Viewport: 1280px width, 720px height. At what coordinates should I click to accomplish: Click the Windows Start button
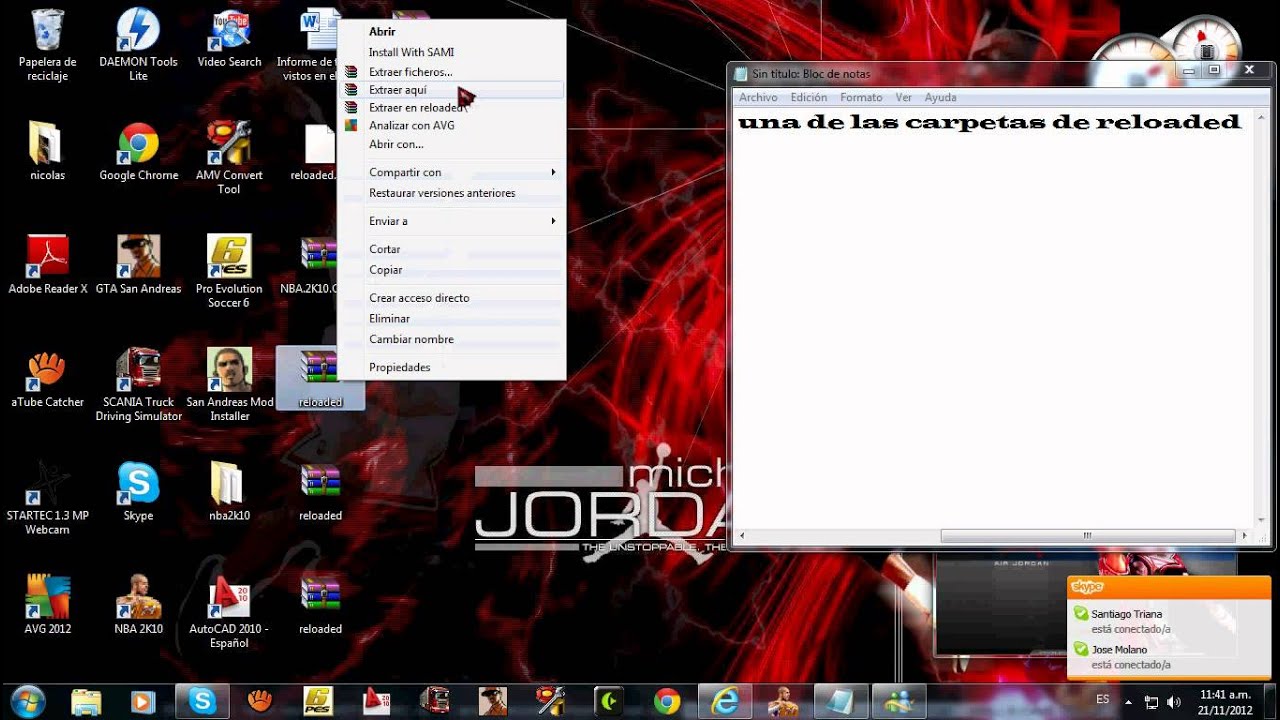click(27, 700)
